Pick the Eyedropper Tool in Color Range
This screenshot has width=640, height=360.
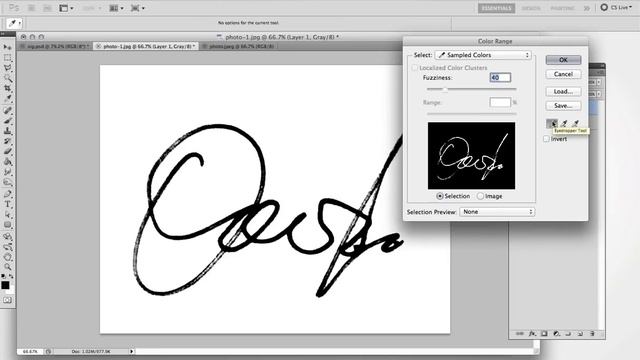[552, 123]
